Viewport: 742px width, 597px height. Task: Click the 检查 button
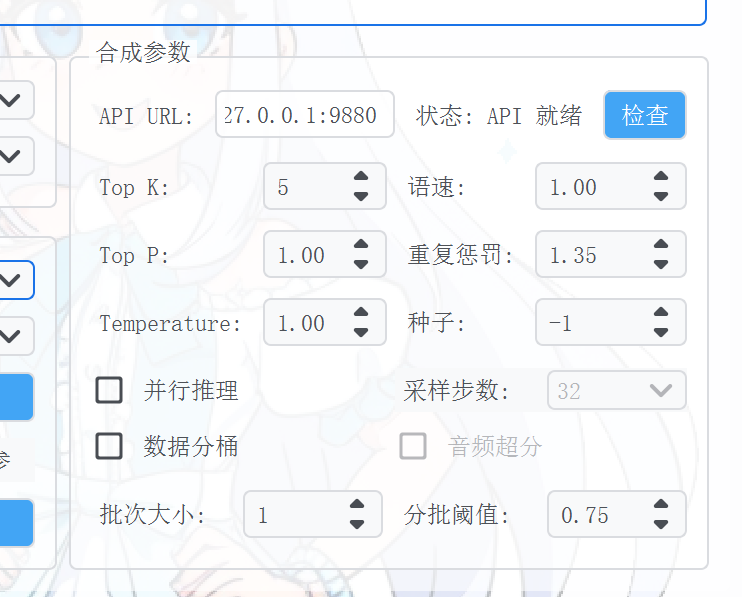pos(644,115)
